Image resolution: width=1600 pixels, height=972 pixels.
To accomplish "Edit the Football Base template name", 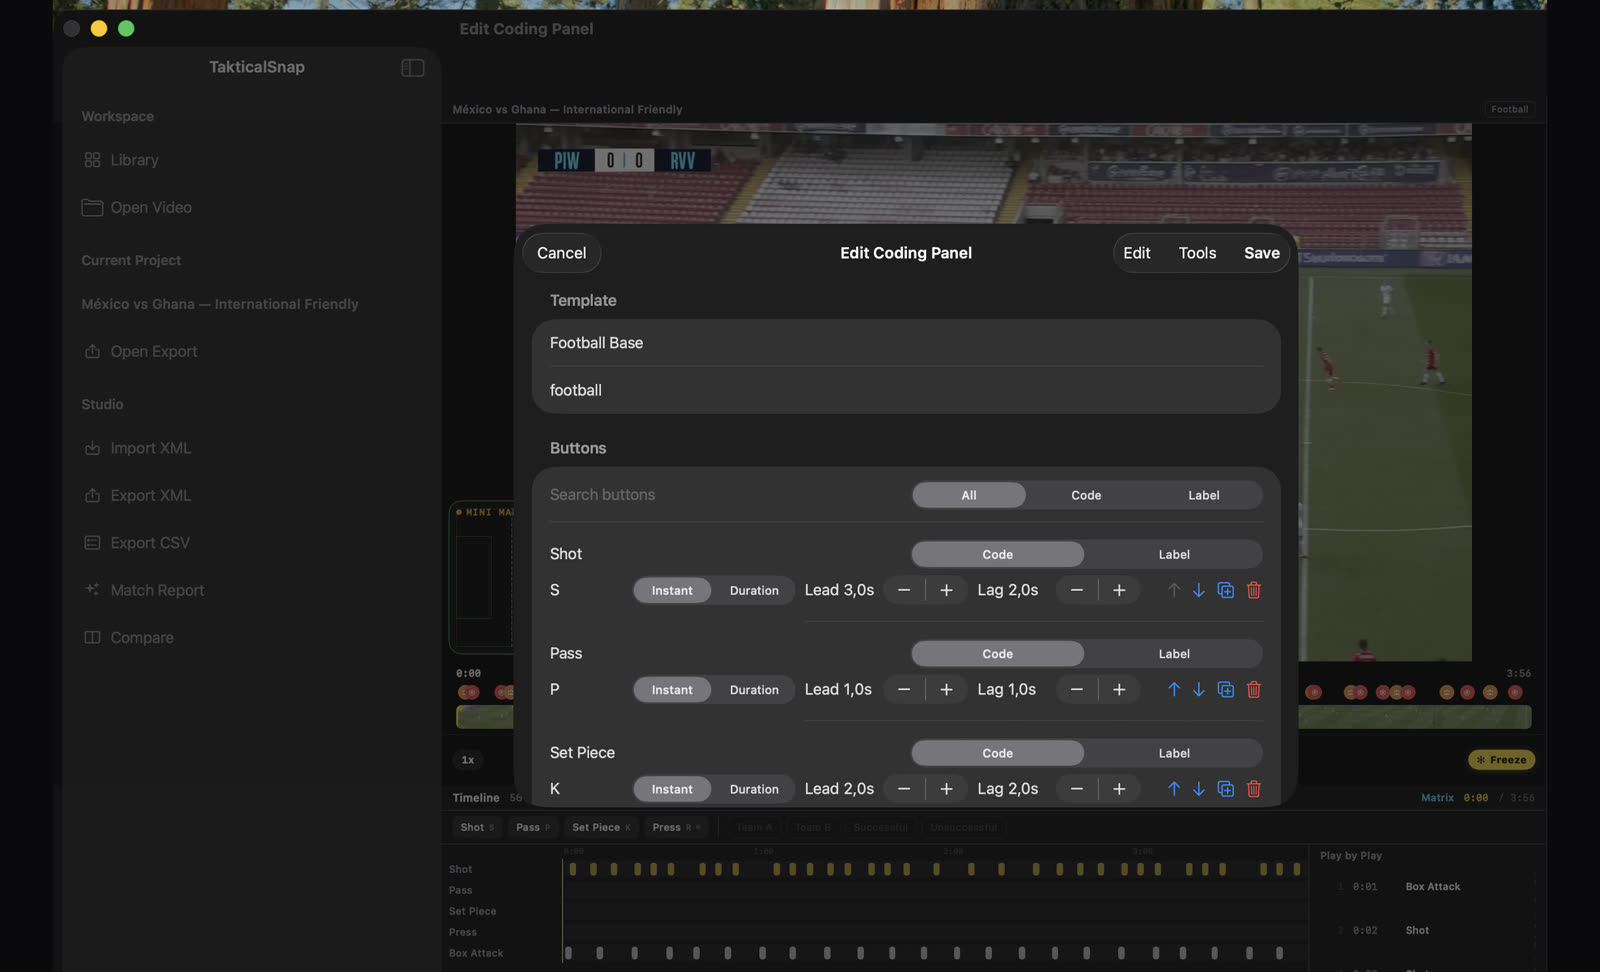I will (906, 343).
